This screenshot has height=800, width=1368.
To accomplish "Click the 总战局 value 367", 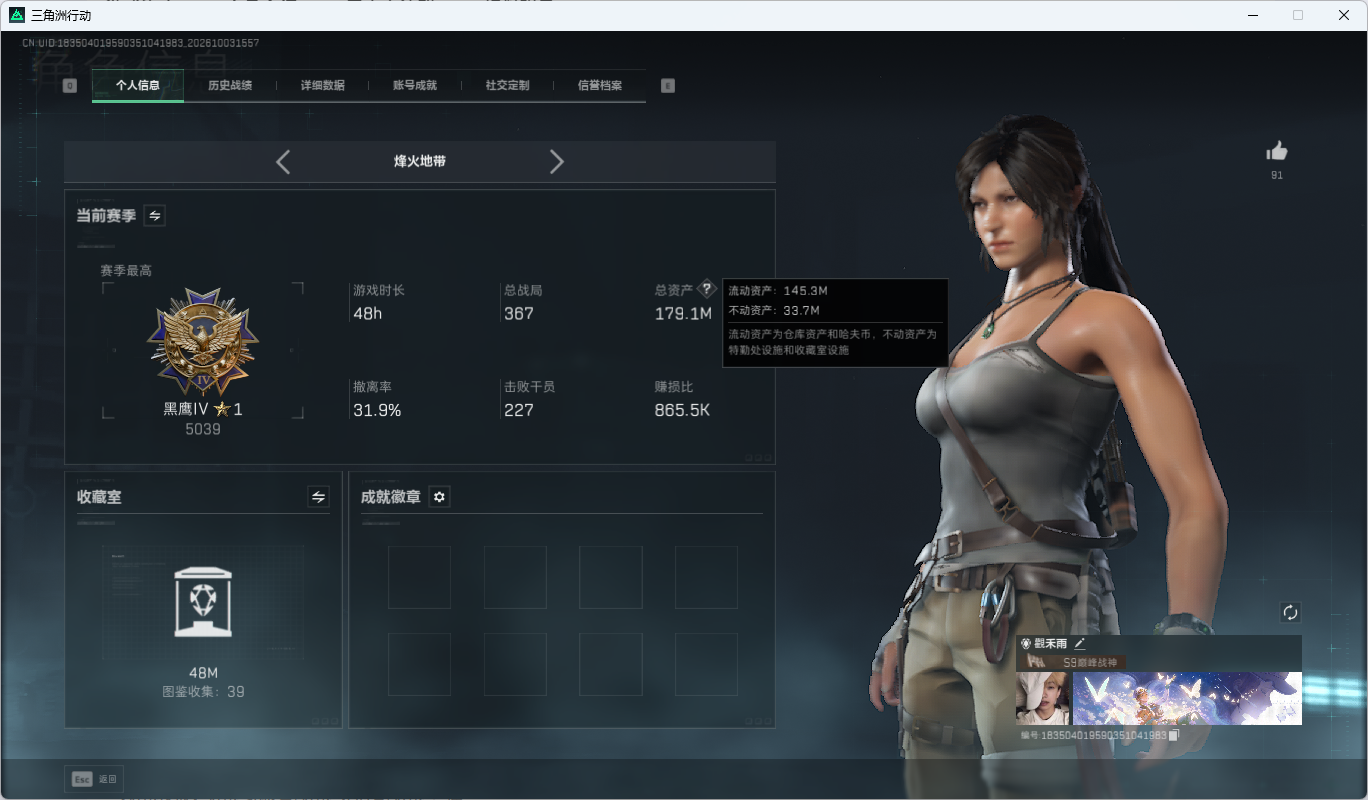I will point(519,313).
